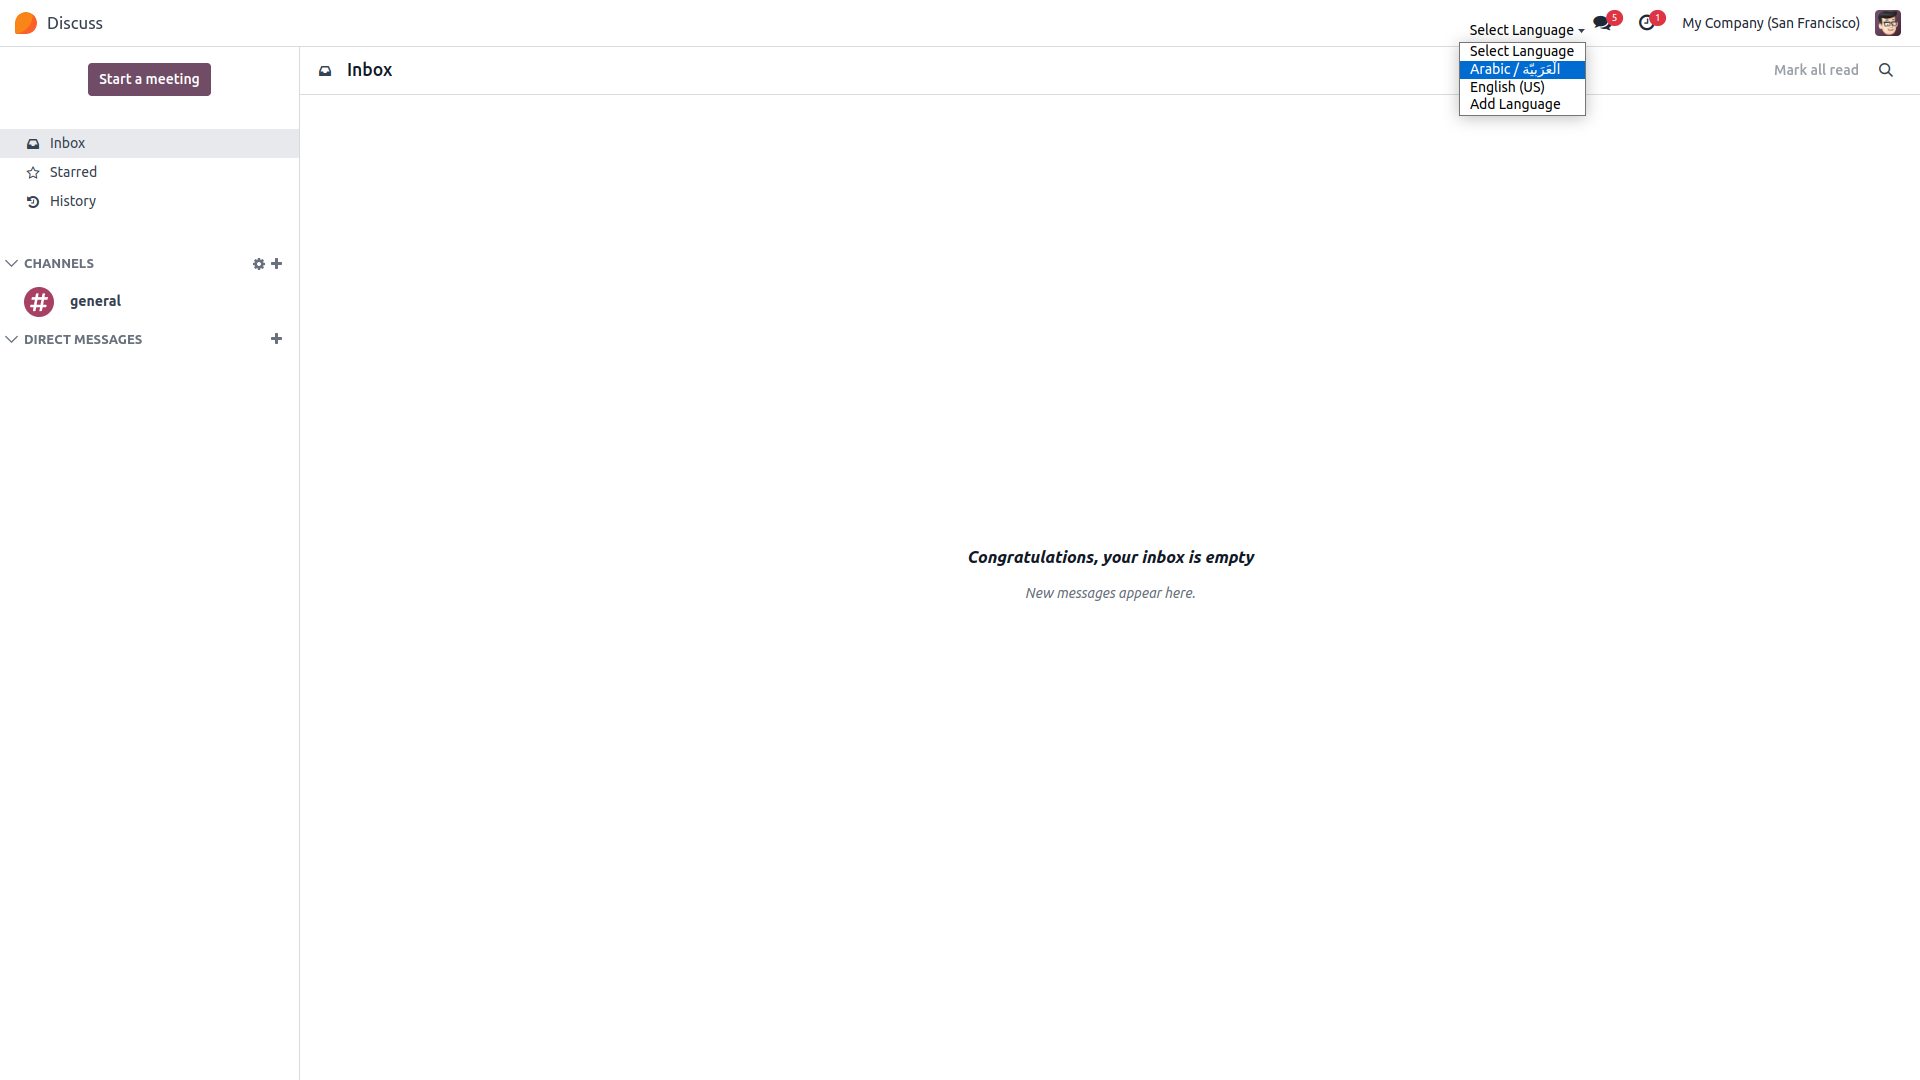Open My Company (San Francisco) company switcher

[1770, 23]
